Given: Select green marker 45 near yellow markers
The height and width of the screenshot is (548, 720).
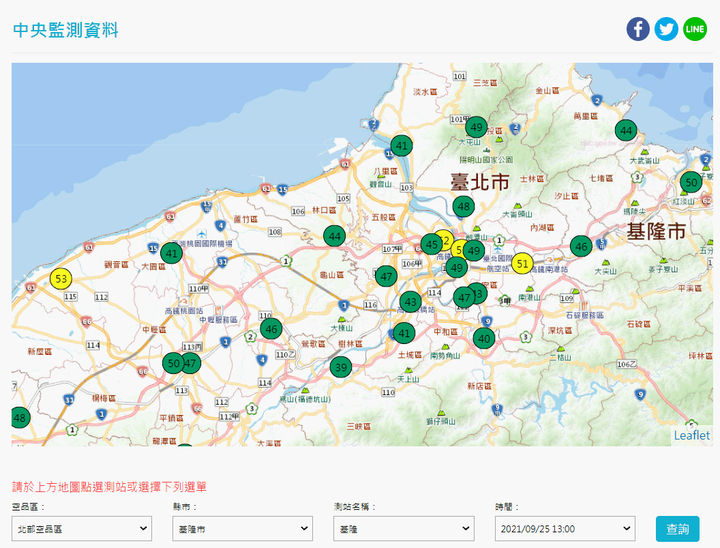Looking at the screenshot, I should click(431, 244).
